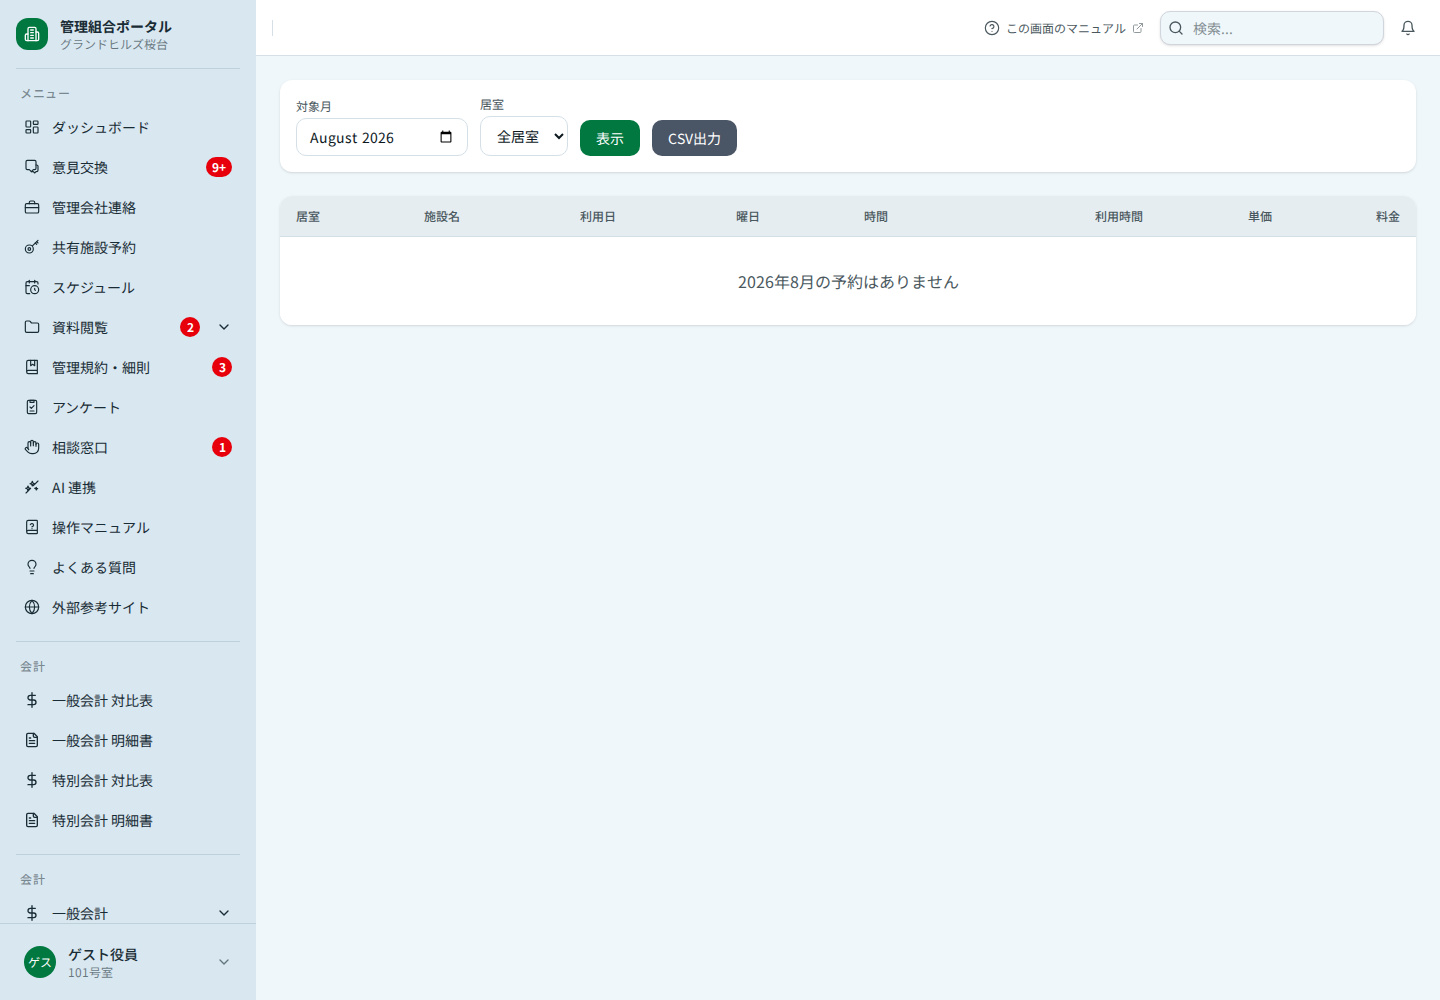
Task: Select the アンケート menu item
Action: click(128, 407)
